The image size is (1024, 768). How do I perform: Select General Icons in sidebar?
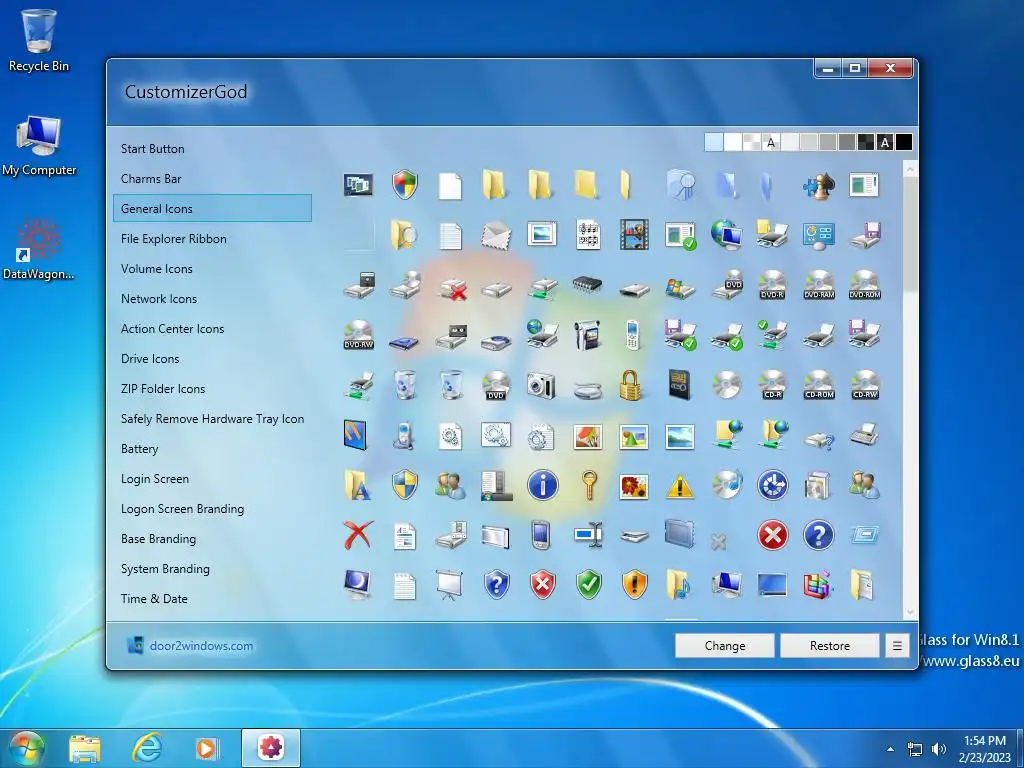click(x=212, y=209)
